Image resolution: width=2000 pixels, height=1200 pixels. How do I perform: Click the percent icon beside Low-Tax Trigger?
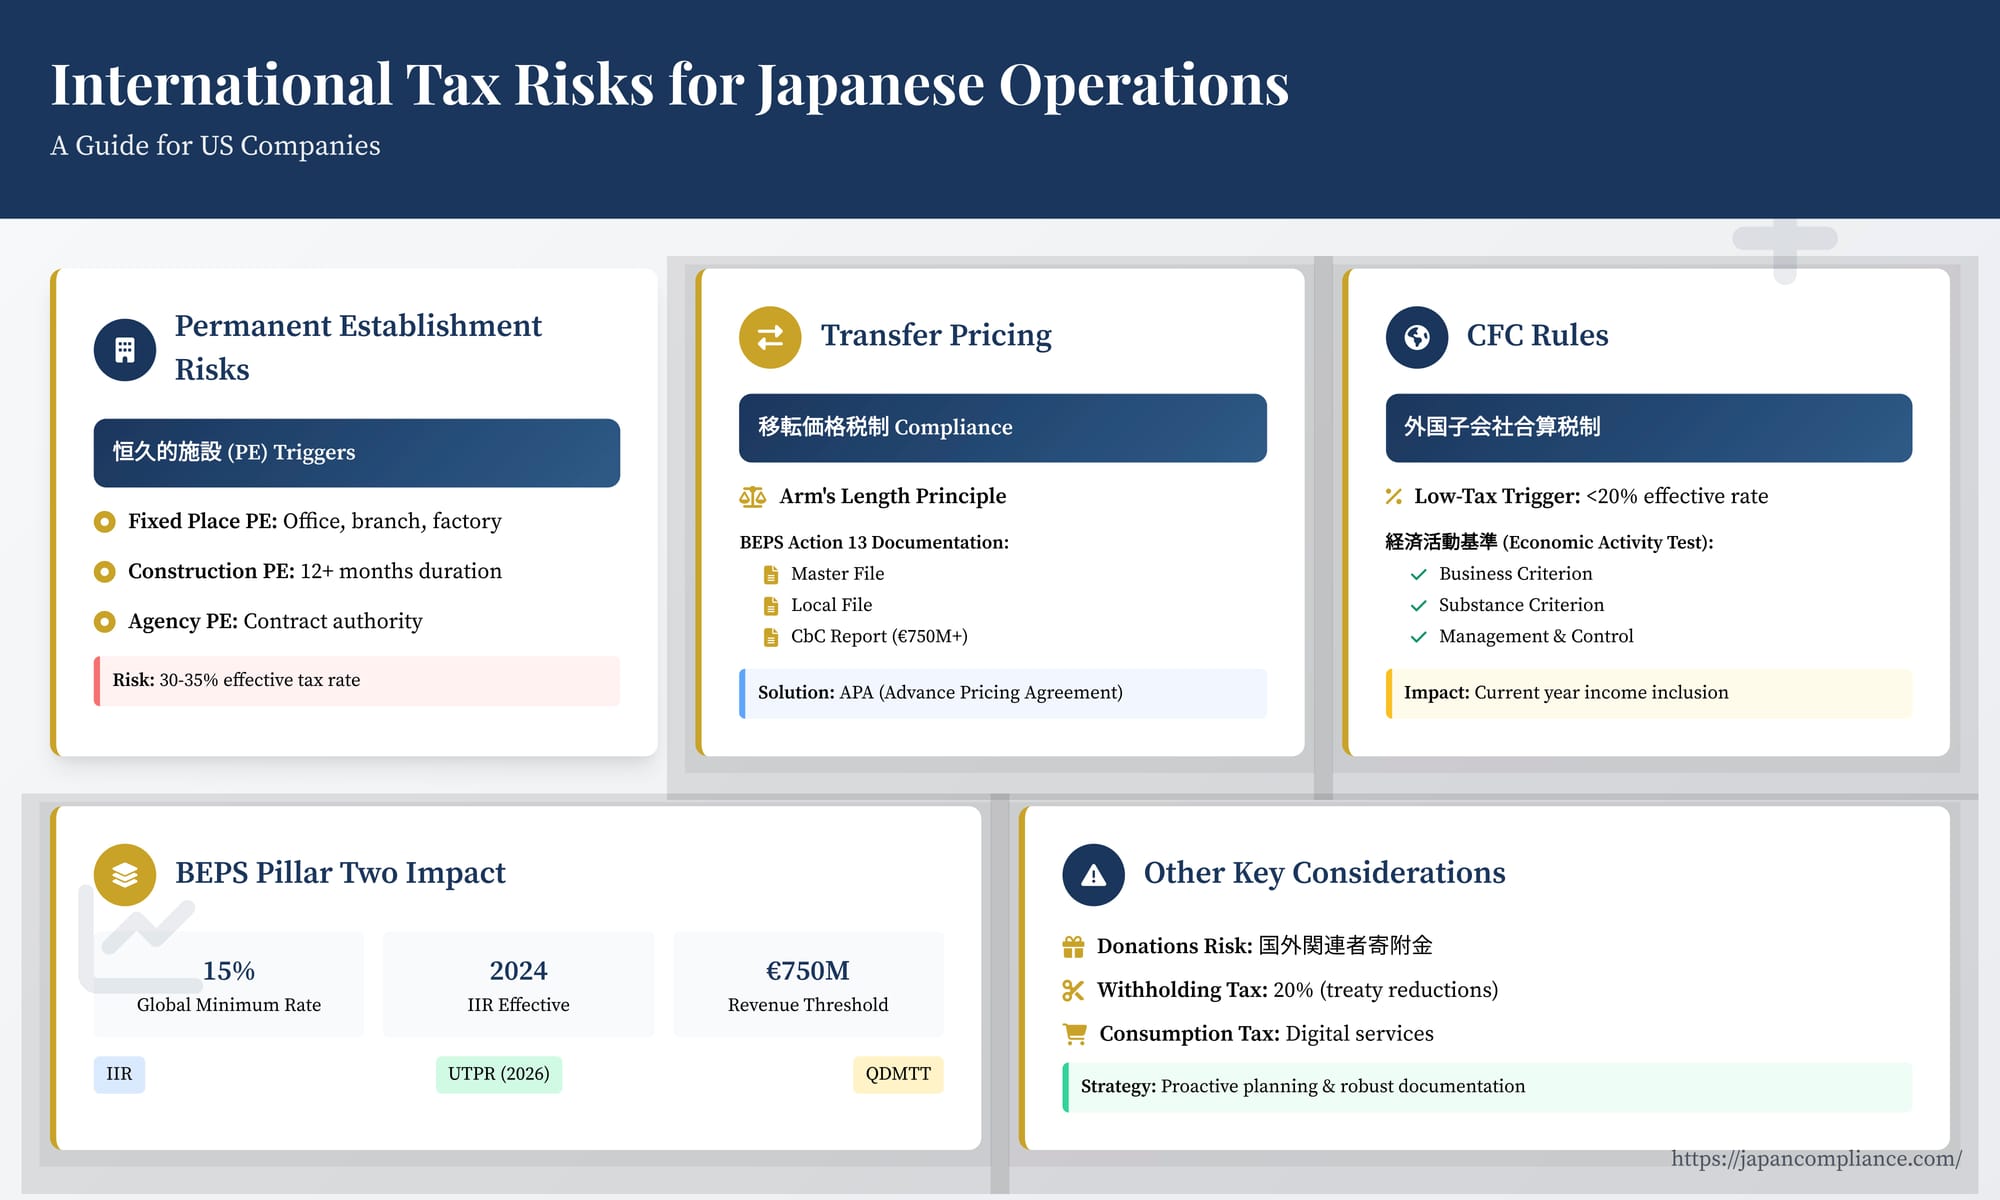coord(1394,496)
